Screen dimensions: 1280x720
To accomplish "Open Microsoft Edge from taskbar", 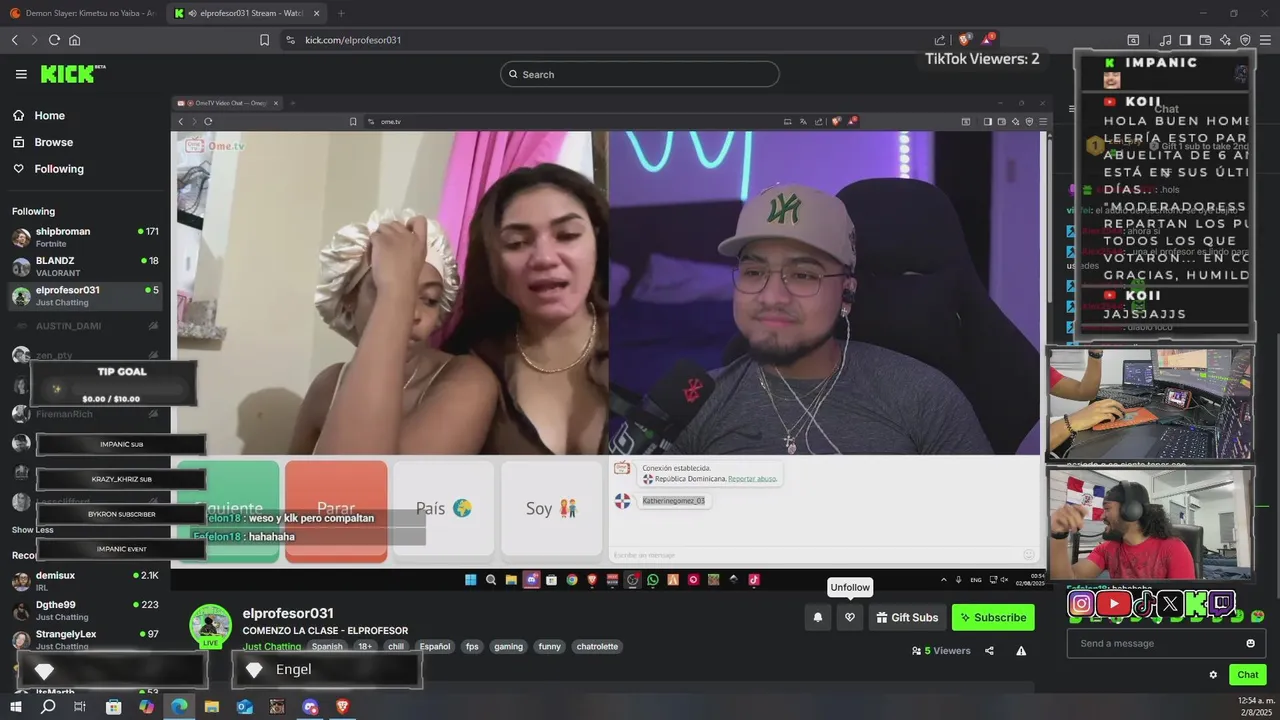I will (x=179, y=706).
